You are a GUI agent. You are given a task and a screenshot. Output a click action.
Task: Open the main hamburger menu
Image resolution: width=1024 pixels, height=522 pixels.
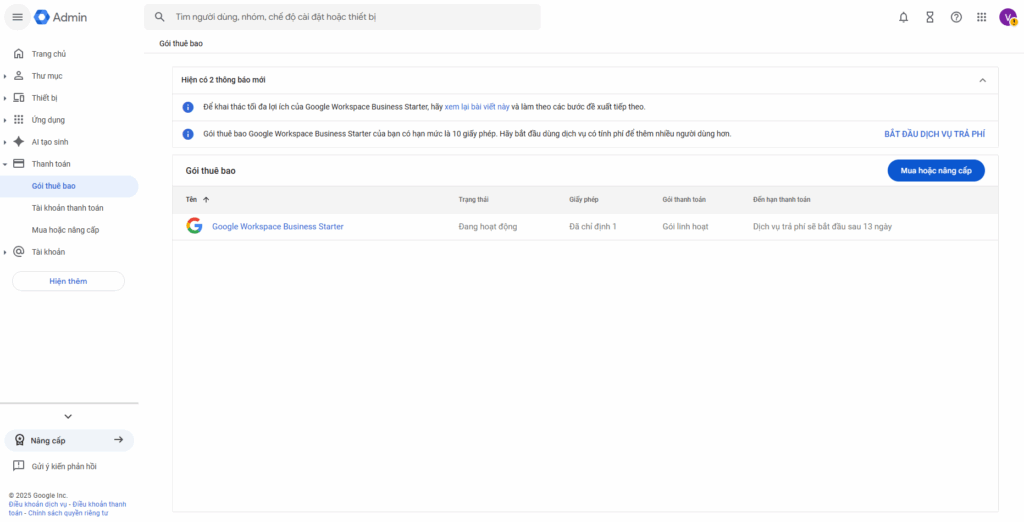(17, 17)
